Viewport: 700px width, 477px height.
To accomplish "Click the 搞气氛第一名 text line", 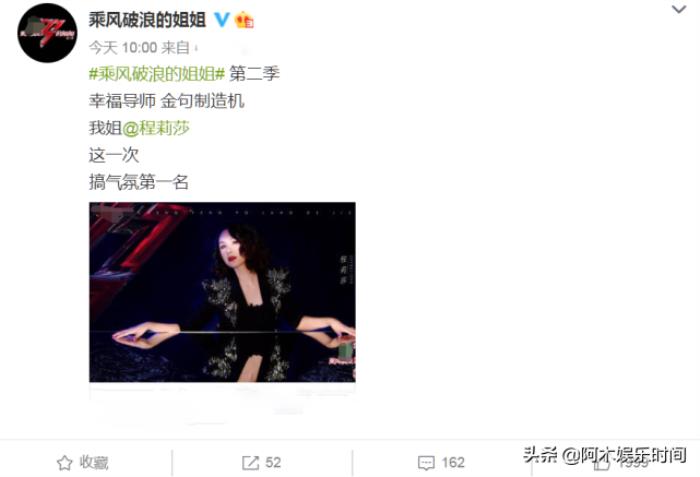I will coord(138,182).
